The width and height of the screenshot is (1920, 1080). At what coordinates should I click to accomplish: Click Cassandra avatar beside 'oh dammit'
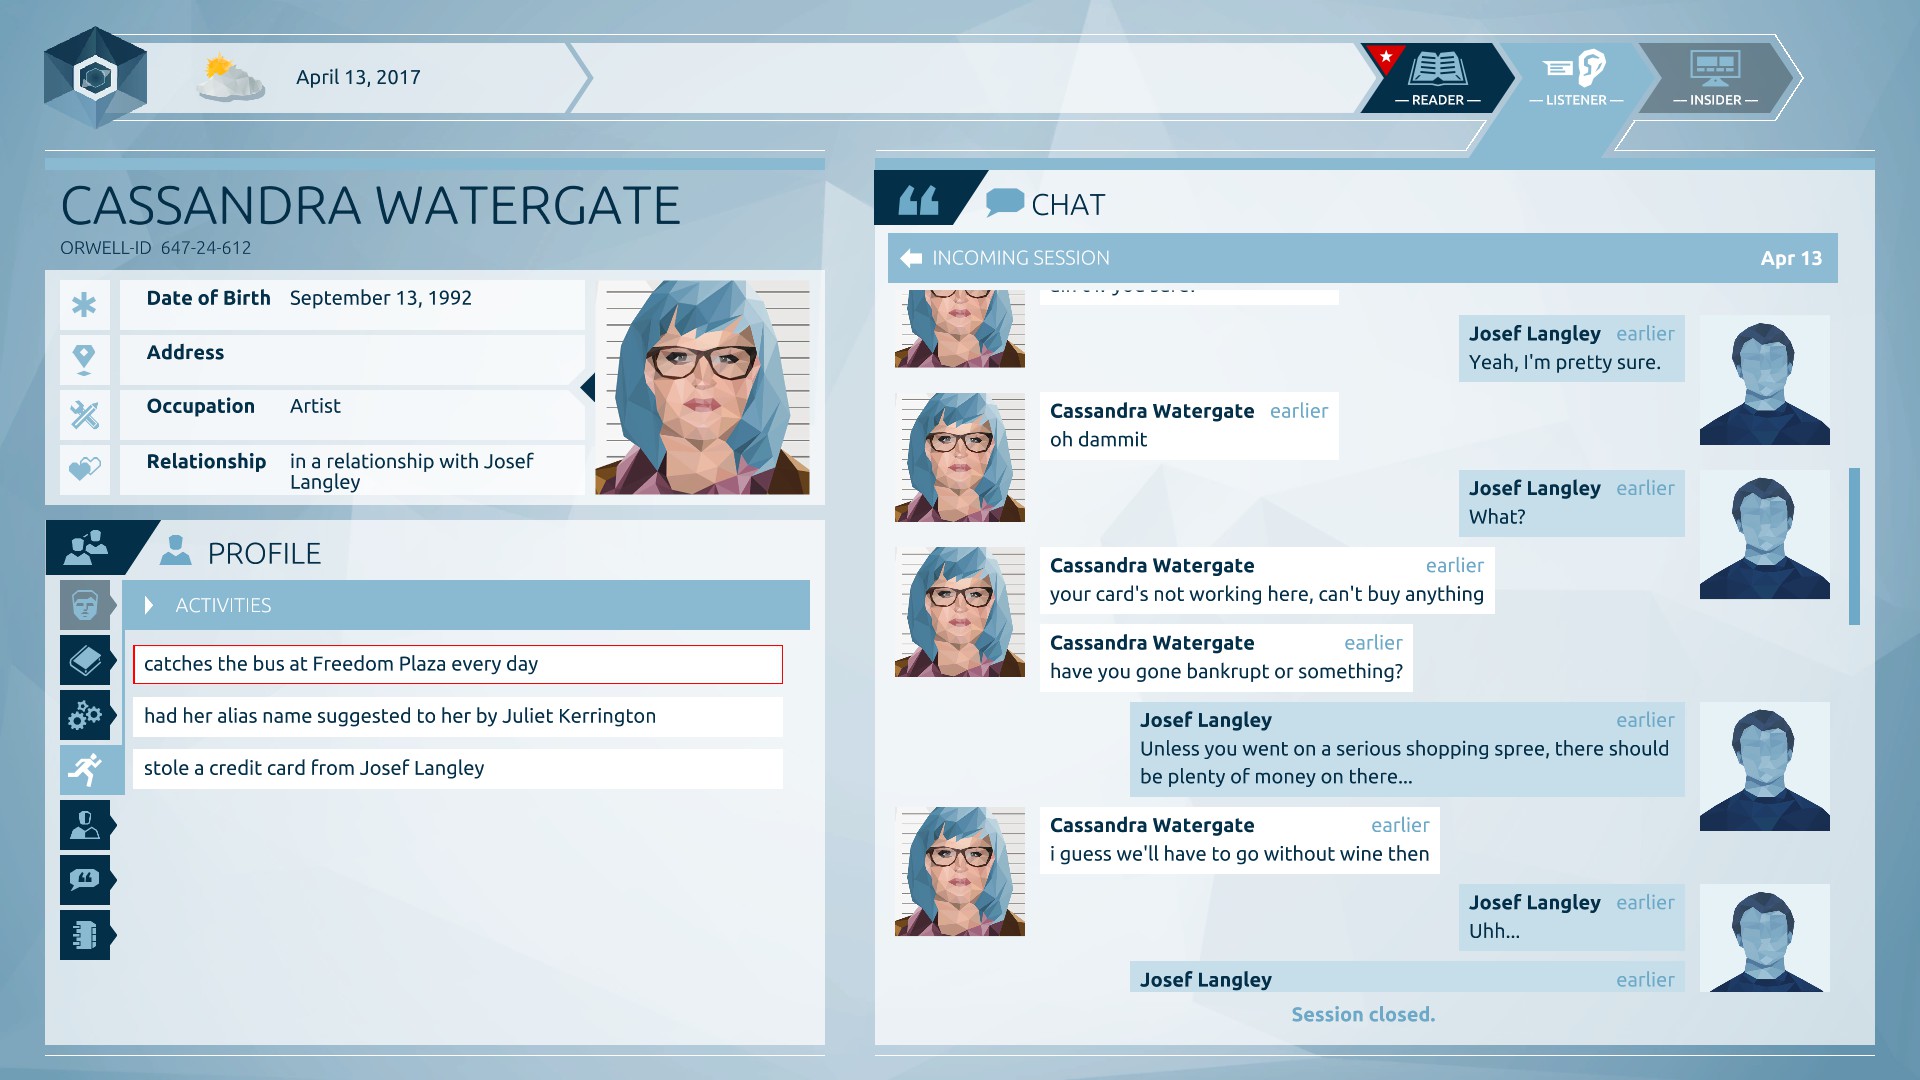click(960, 457)
